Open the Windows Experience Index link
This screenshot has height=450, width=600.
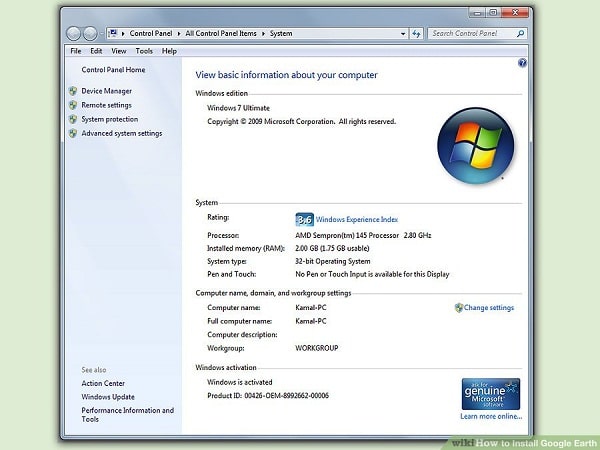pos(357,219)
